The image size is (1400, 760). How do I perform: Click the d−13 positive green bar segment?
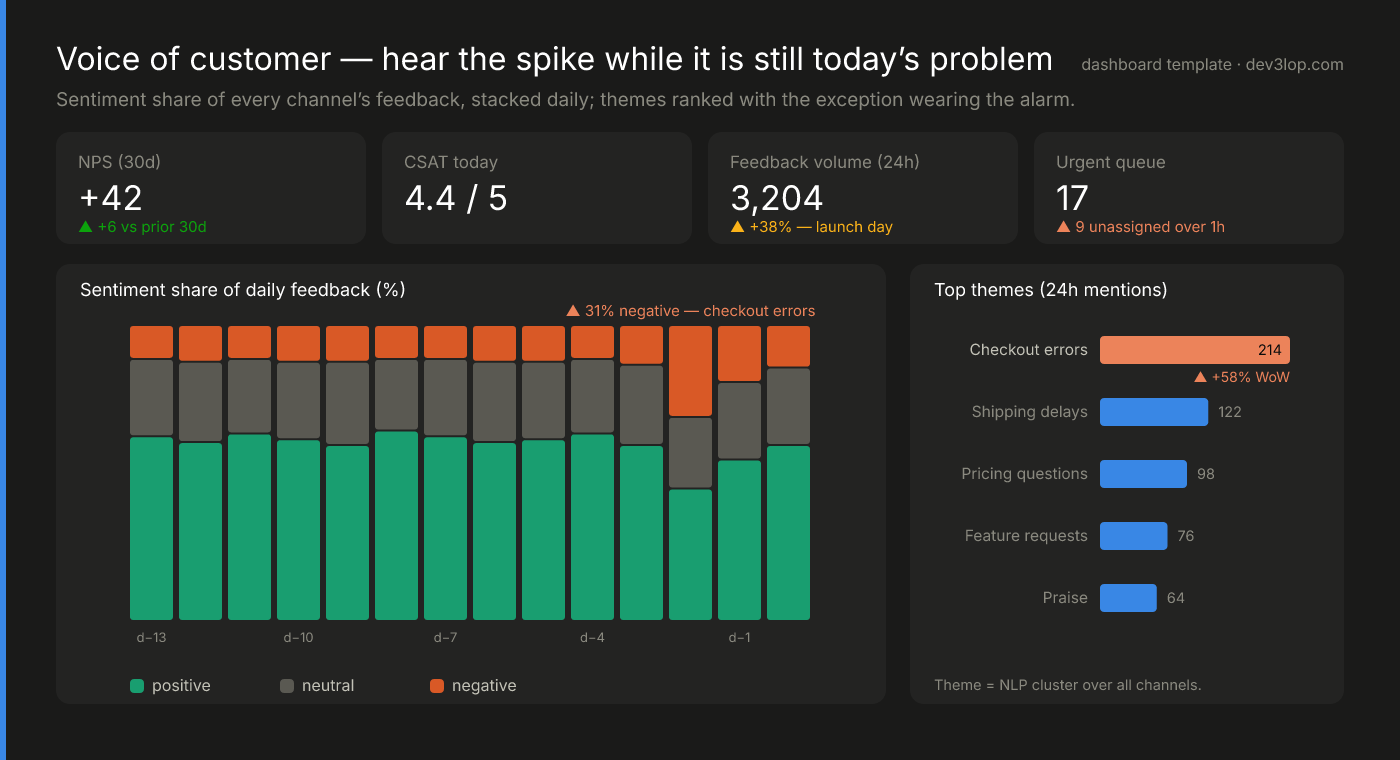[x=151, y=529]
